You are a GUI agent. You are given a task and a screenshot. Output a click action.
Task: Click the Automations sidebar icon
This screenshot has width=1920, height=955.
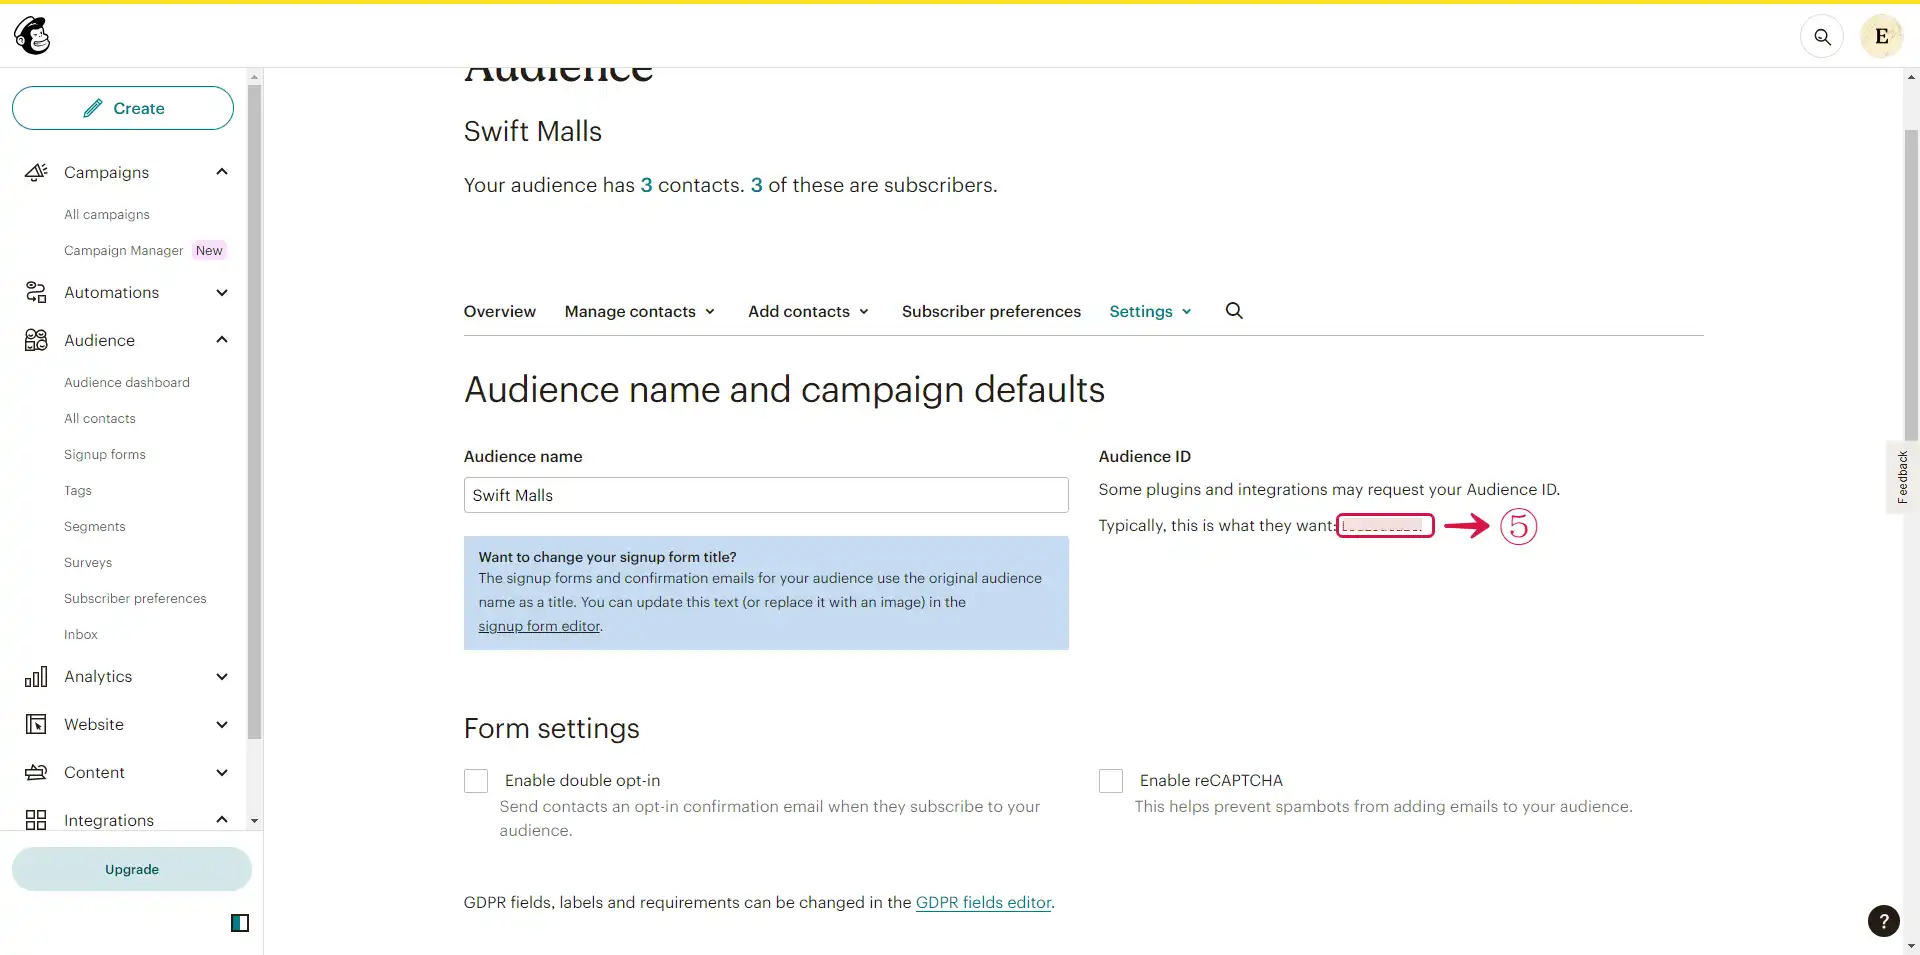[x=36, y=292]
